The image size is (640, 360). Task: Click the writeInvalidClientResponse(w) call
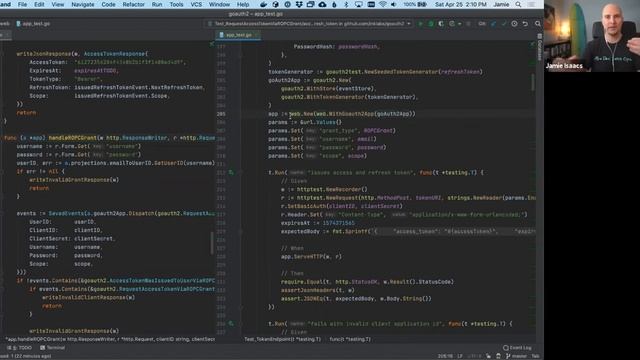(88, 298)
